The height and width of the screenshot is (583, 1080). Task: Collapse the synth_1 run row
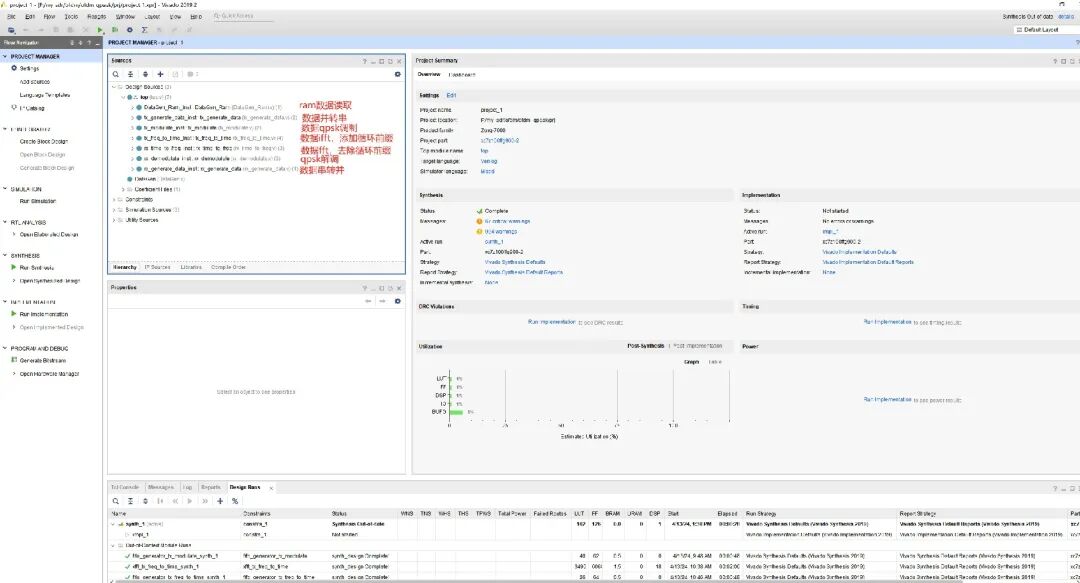[114, 524]
